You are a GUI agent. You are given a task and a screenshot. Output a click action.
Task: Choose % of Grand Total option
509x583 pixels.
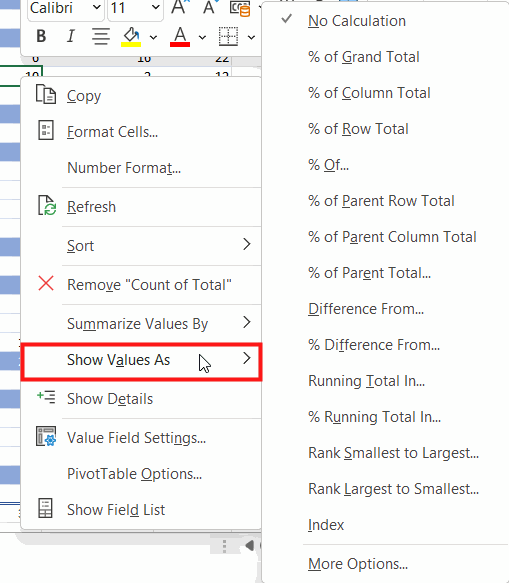tap(364, 57)
